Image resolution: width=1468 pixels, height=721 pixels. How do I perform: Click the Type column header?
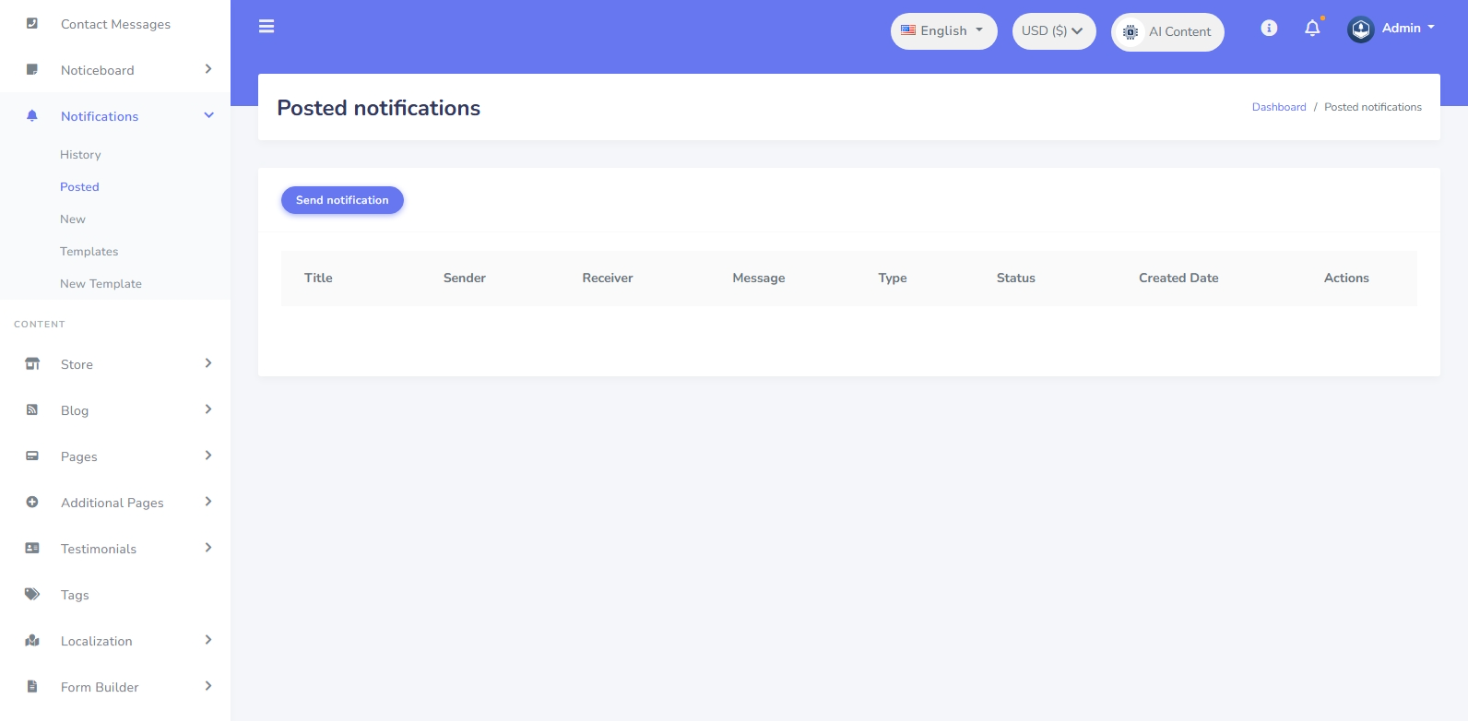tap(892, 278)
